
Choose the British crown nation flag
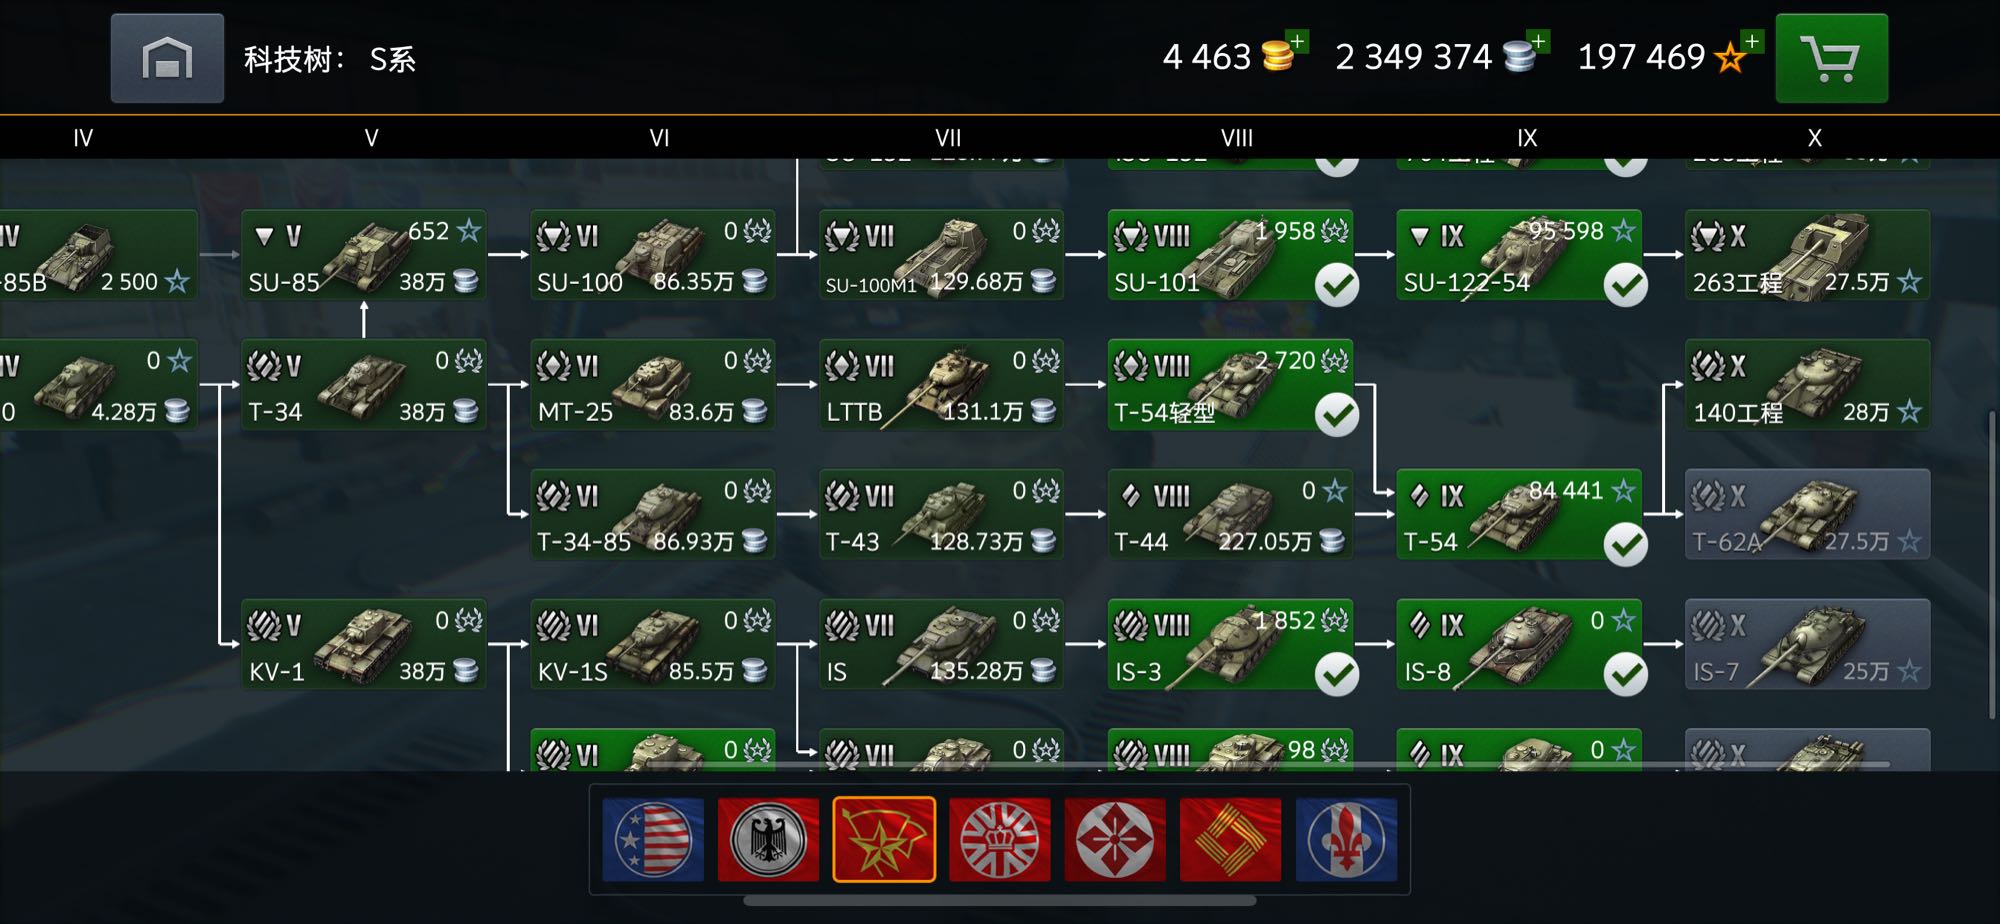click(1000, 840)
